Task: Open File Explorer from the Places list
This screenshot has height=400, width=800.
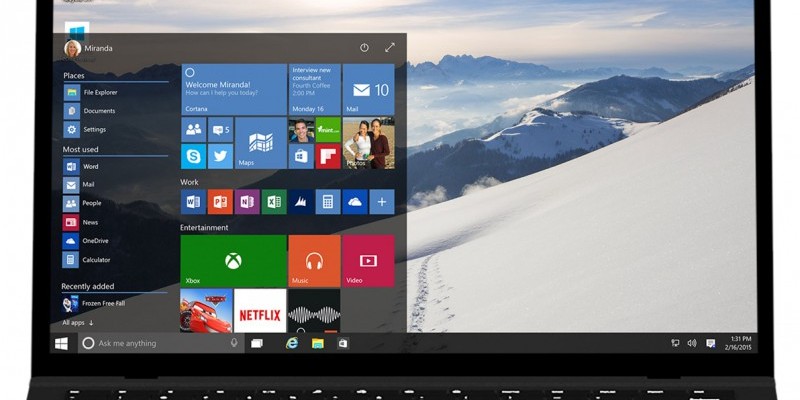Action: (91, 92)
